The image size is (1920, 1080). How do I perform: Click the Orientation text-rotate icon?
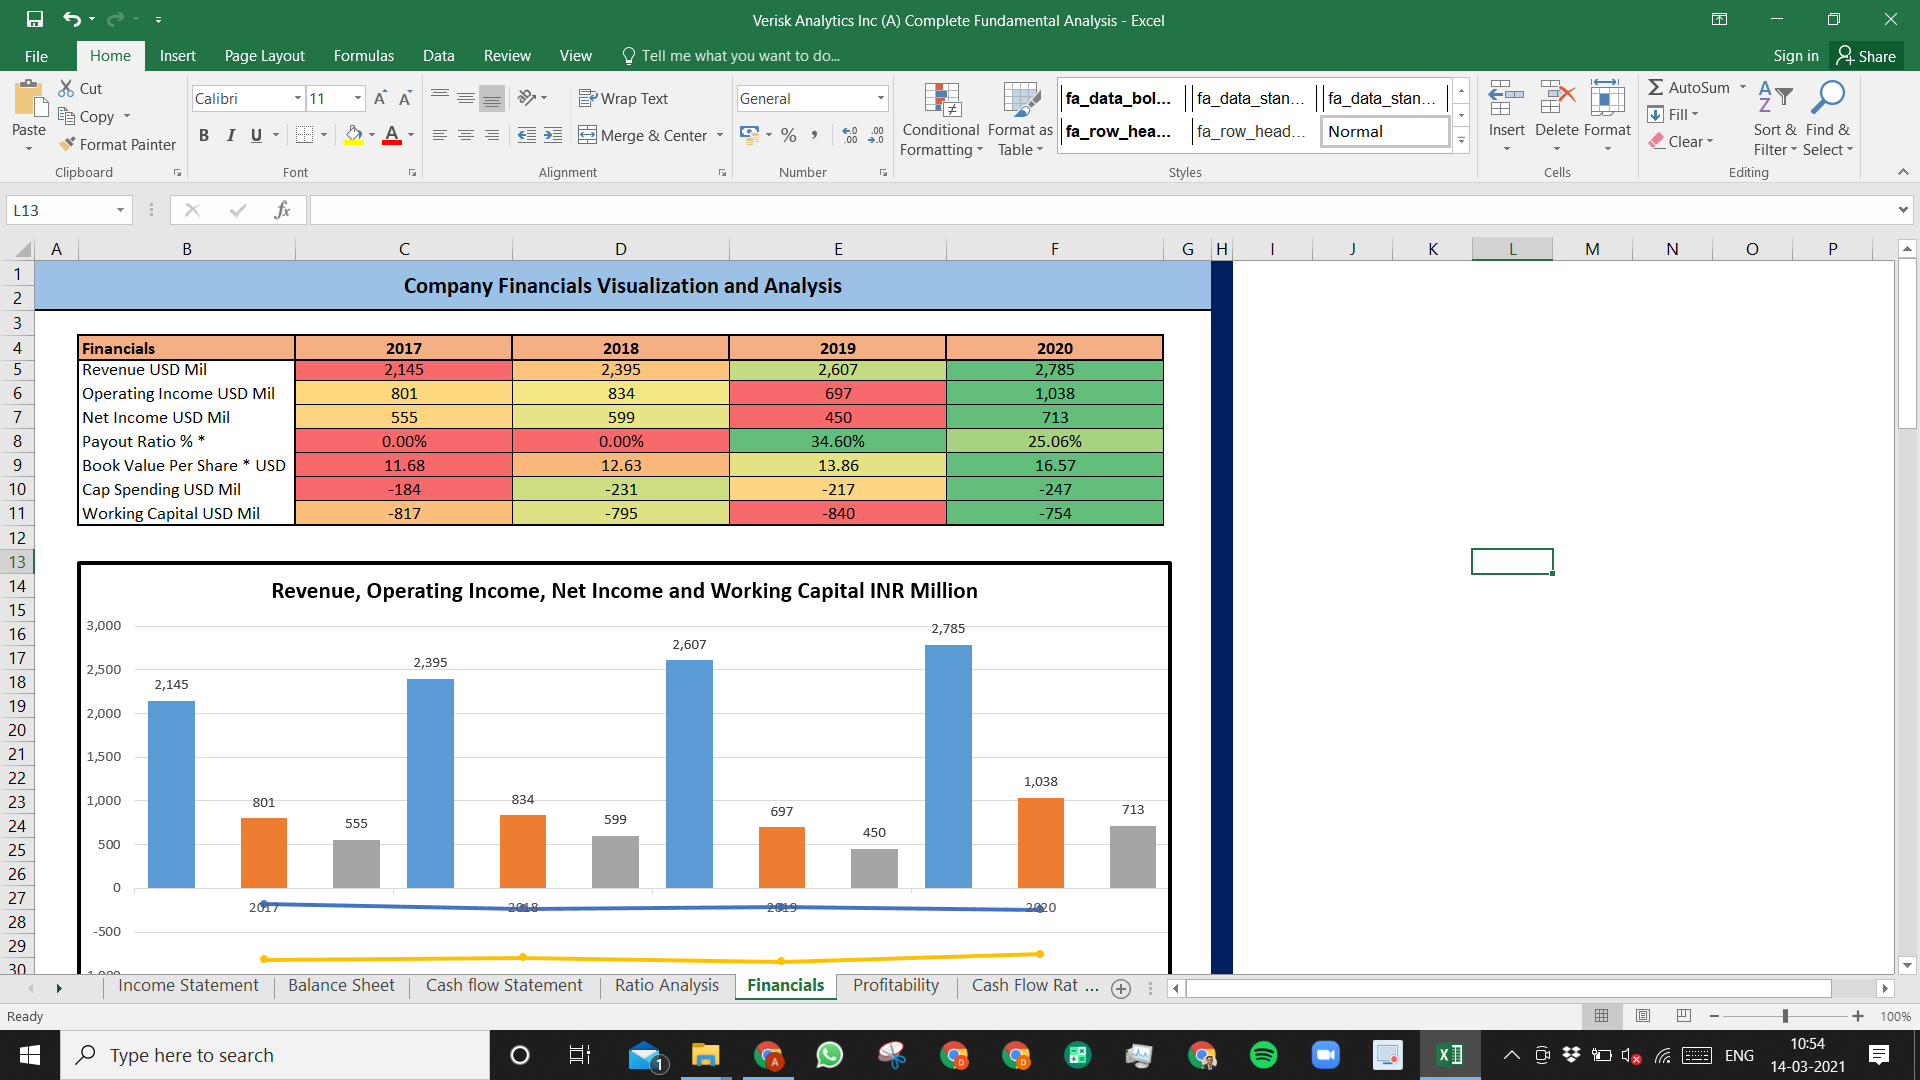click(527, 98)
